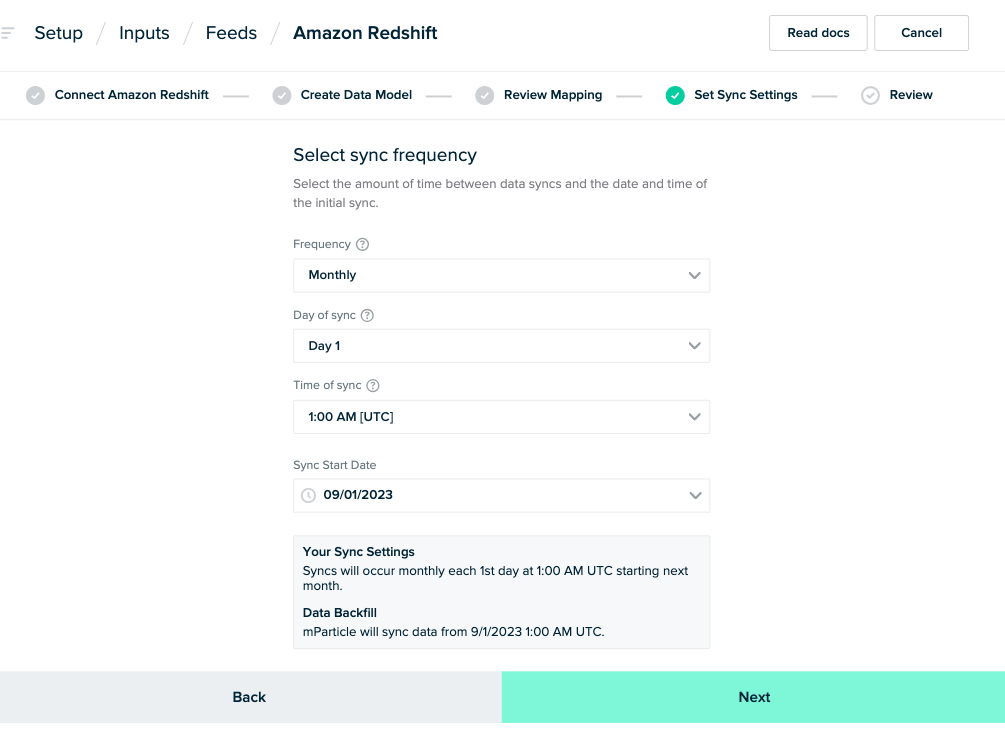Open the hamburger menu icon beside Setup
Viewport: 1005px width, 738px height.
7,33
